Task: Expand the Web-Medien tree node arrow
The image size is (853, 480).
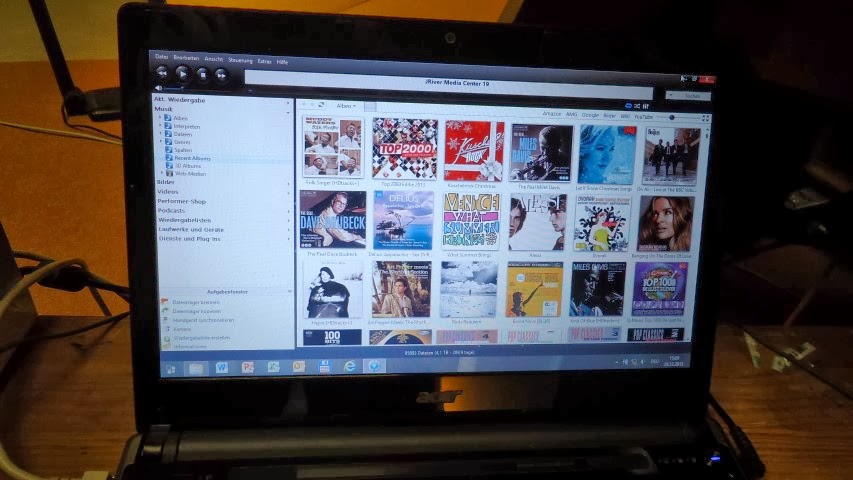Action: click(162, 173)
